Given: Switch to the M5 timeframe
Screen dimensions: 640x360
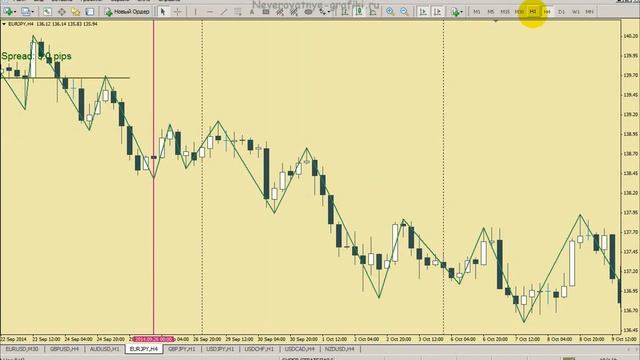Looking at the screenshot, I should [x=491, y=12].
